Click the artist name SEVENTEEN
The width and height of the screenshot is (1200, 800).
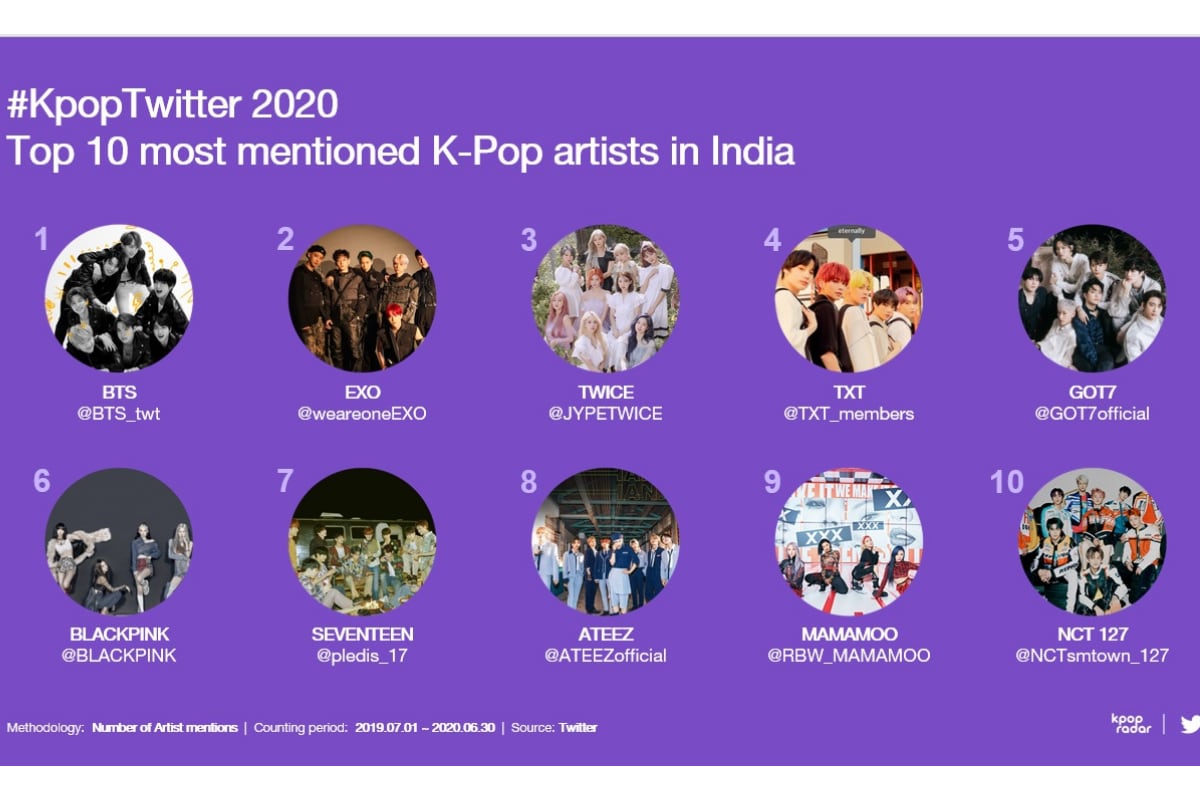click(x=362, y=635)
